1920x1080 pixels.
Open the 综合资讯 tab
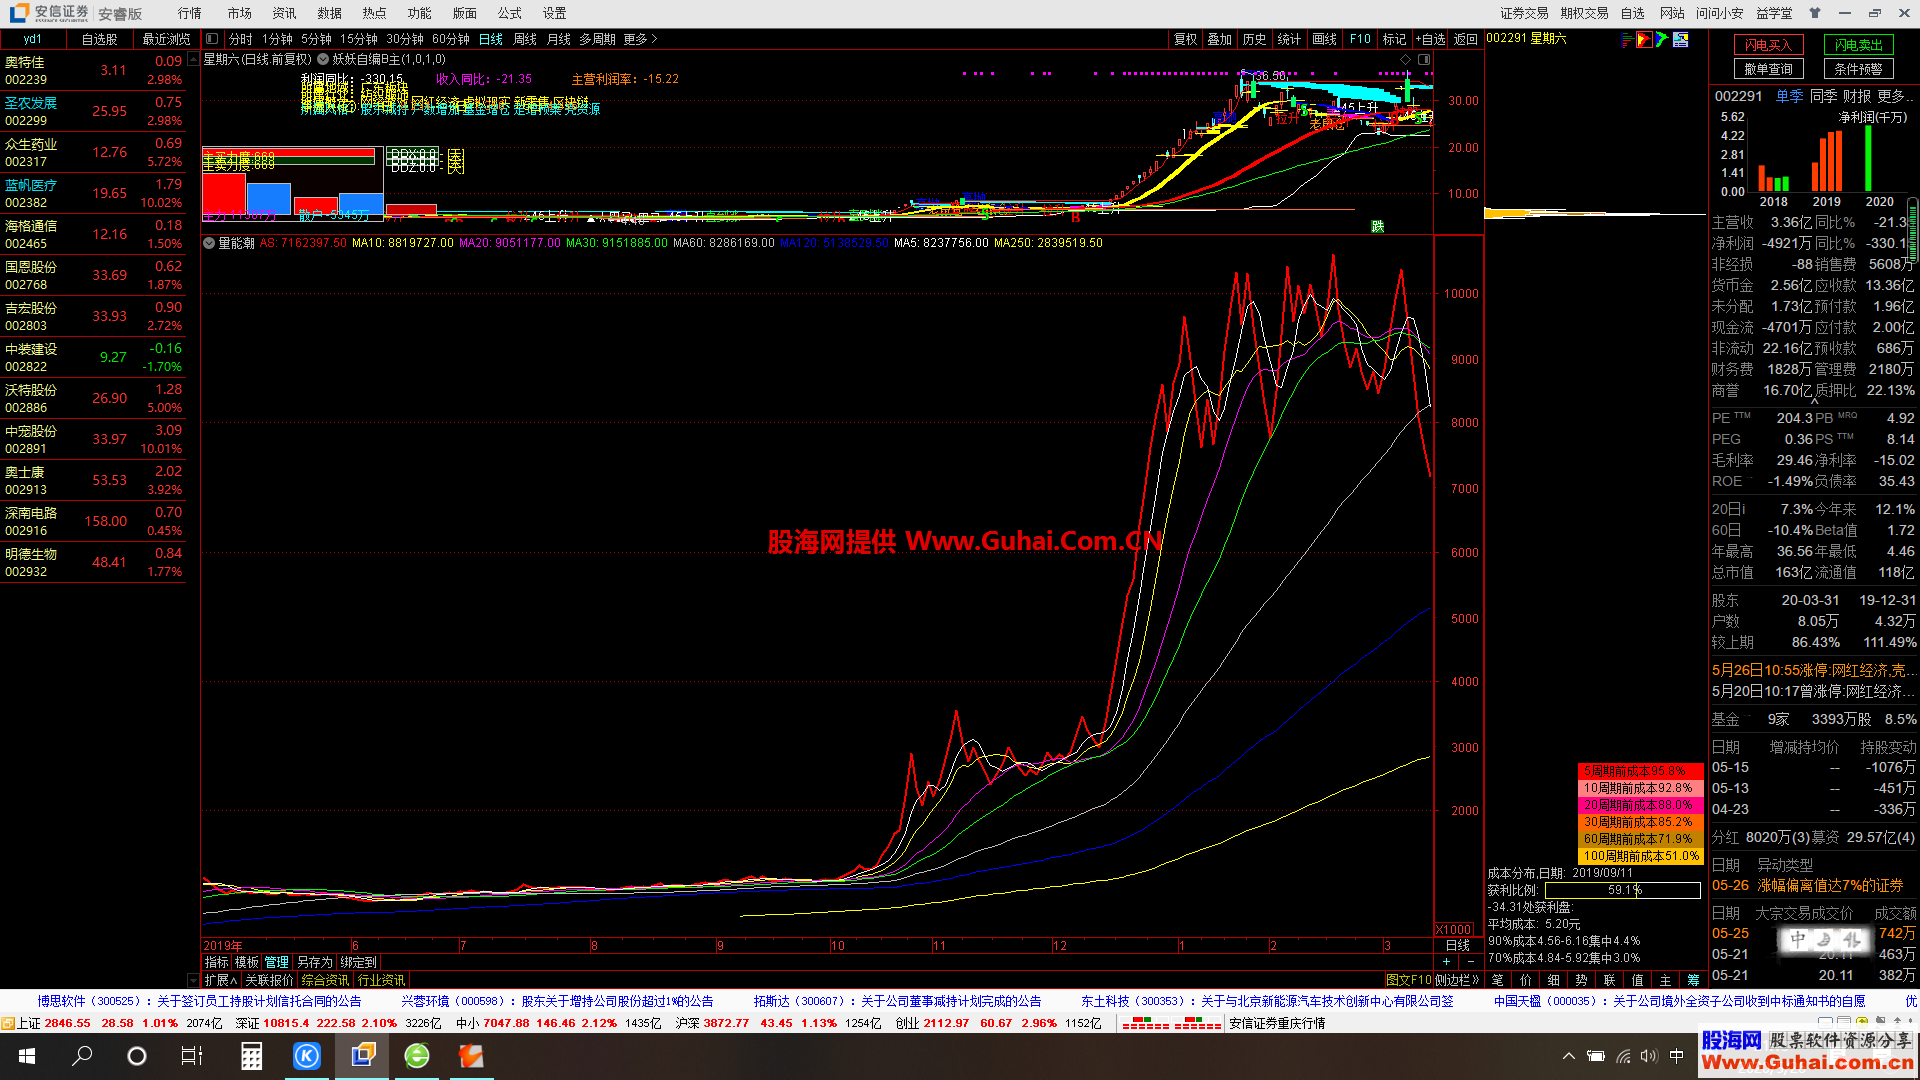(325, 980)
